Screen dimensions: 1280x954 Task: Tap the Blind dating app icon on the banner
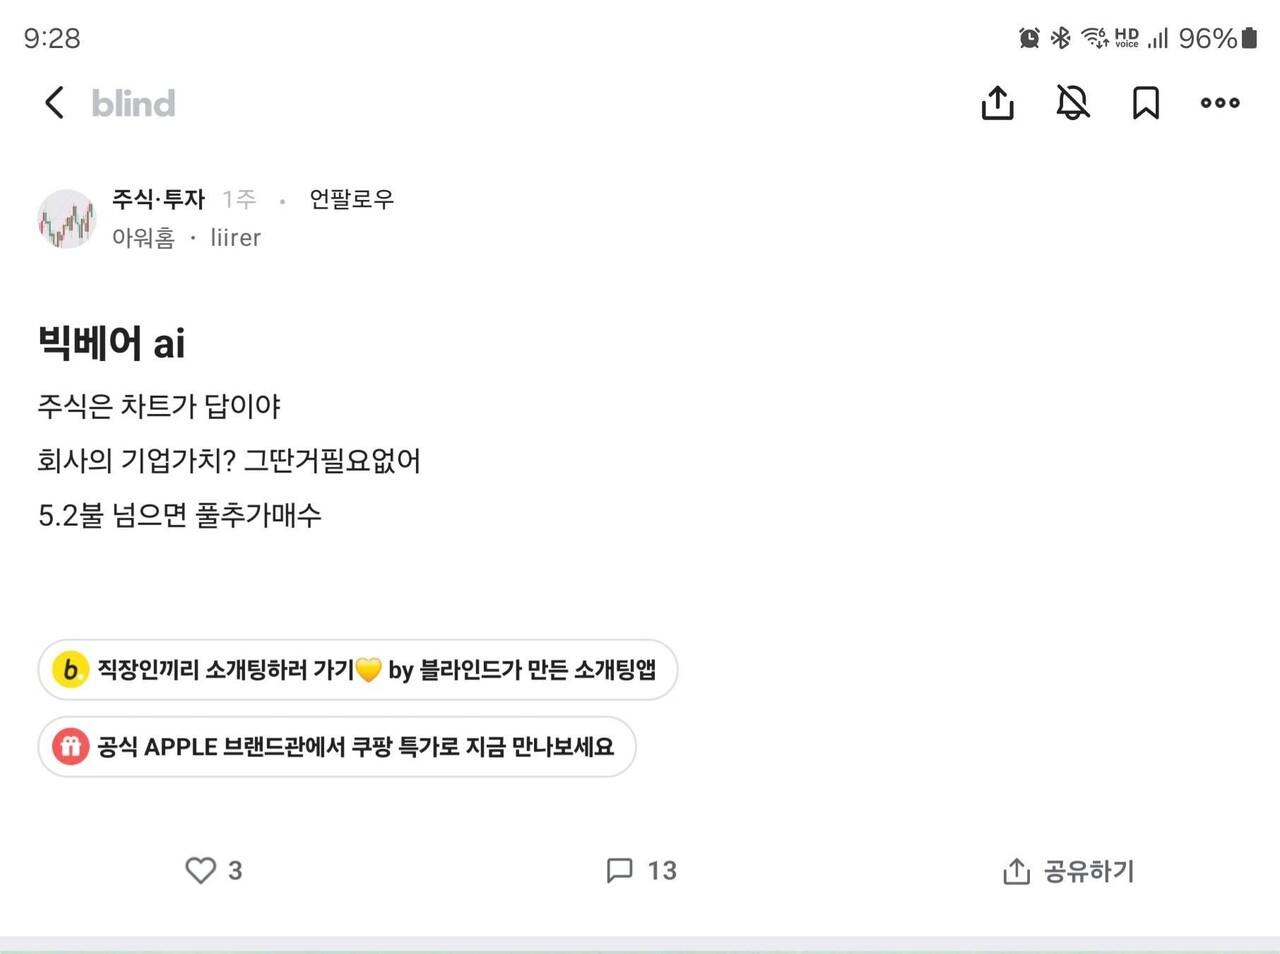pyautogui.click(x=70, y=670)
